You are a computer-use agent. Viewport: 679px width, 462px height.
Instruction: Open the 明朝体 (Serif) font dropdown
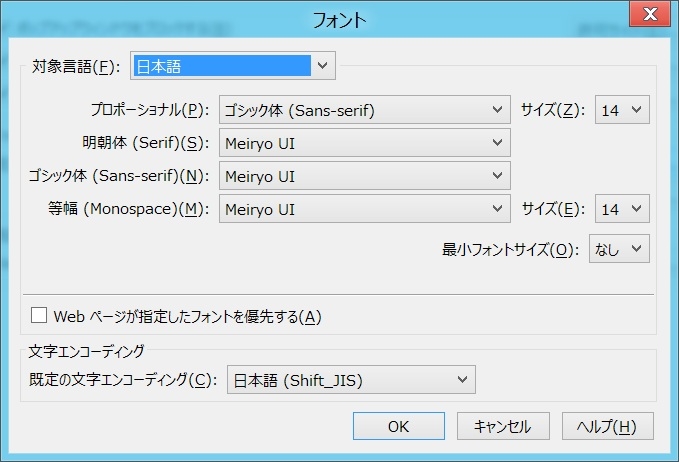[498, 143]
